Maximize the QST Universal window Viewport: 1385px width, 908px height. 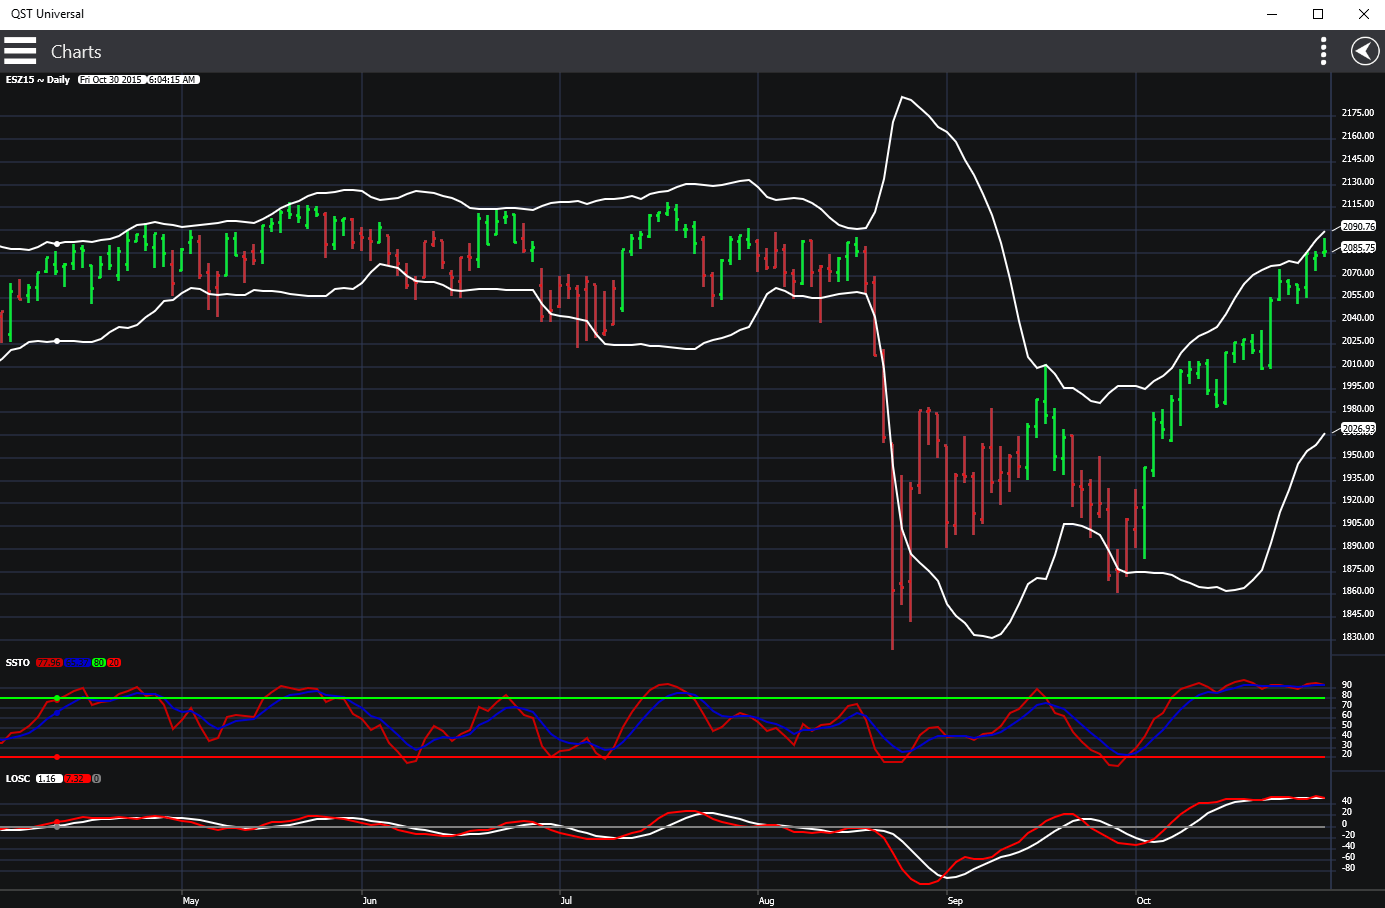point(1318,14)
